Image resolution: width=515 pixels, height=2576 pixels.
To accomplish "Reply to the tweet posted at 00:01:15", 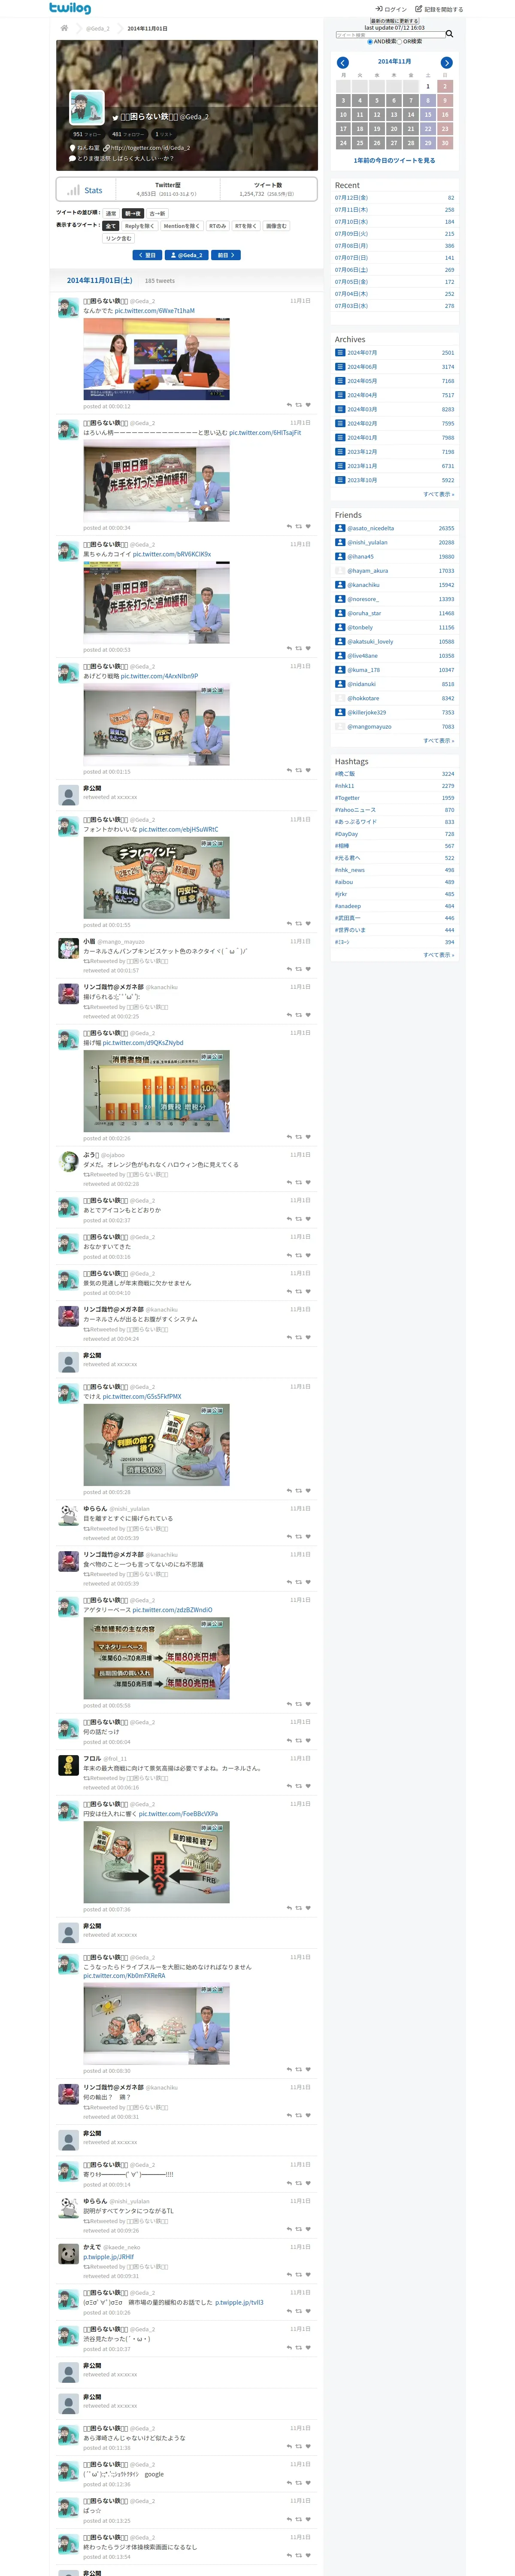I will 289,770.
